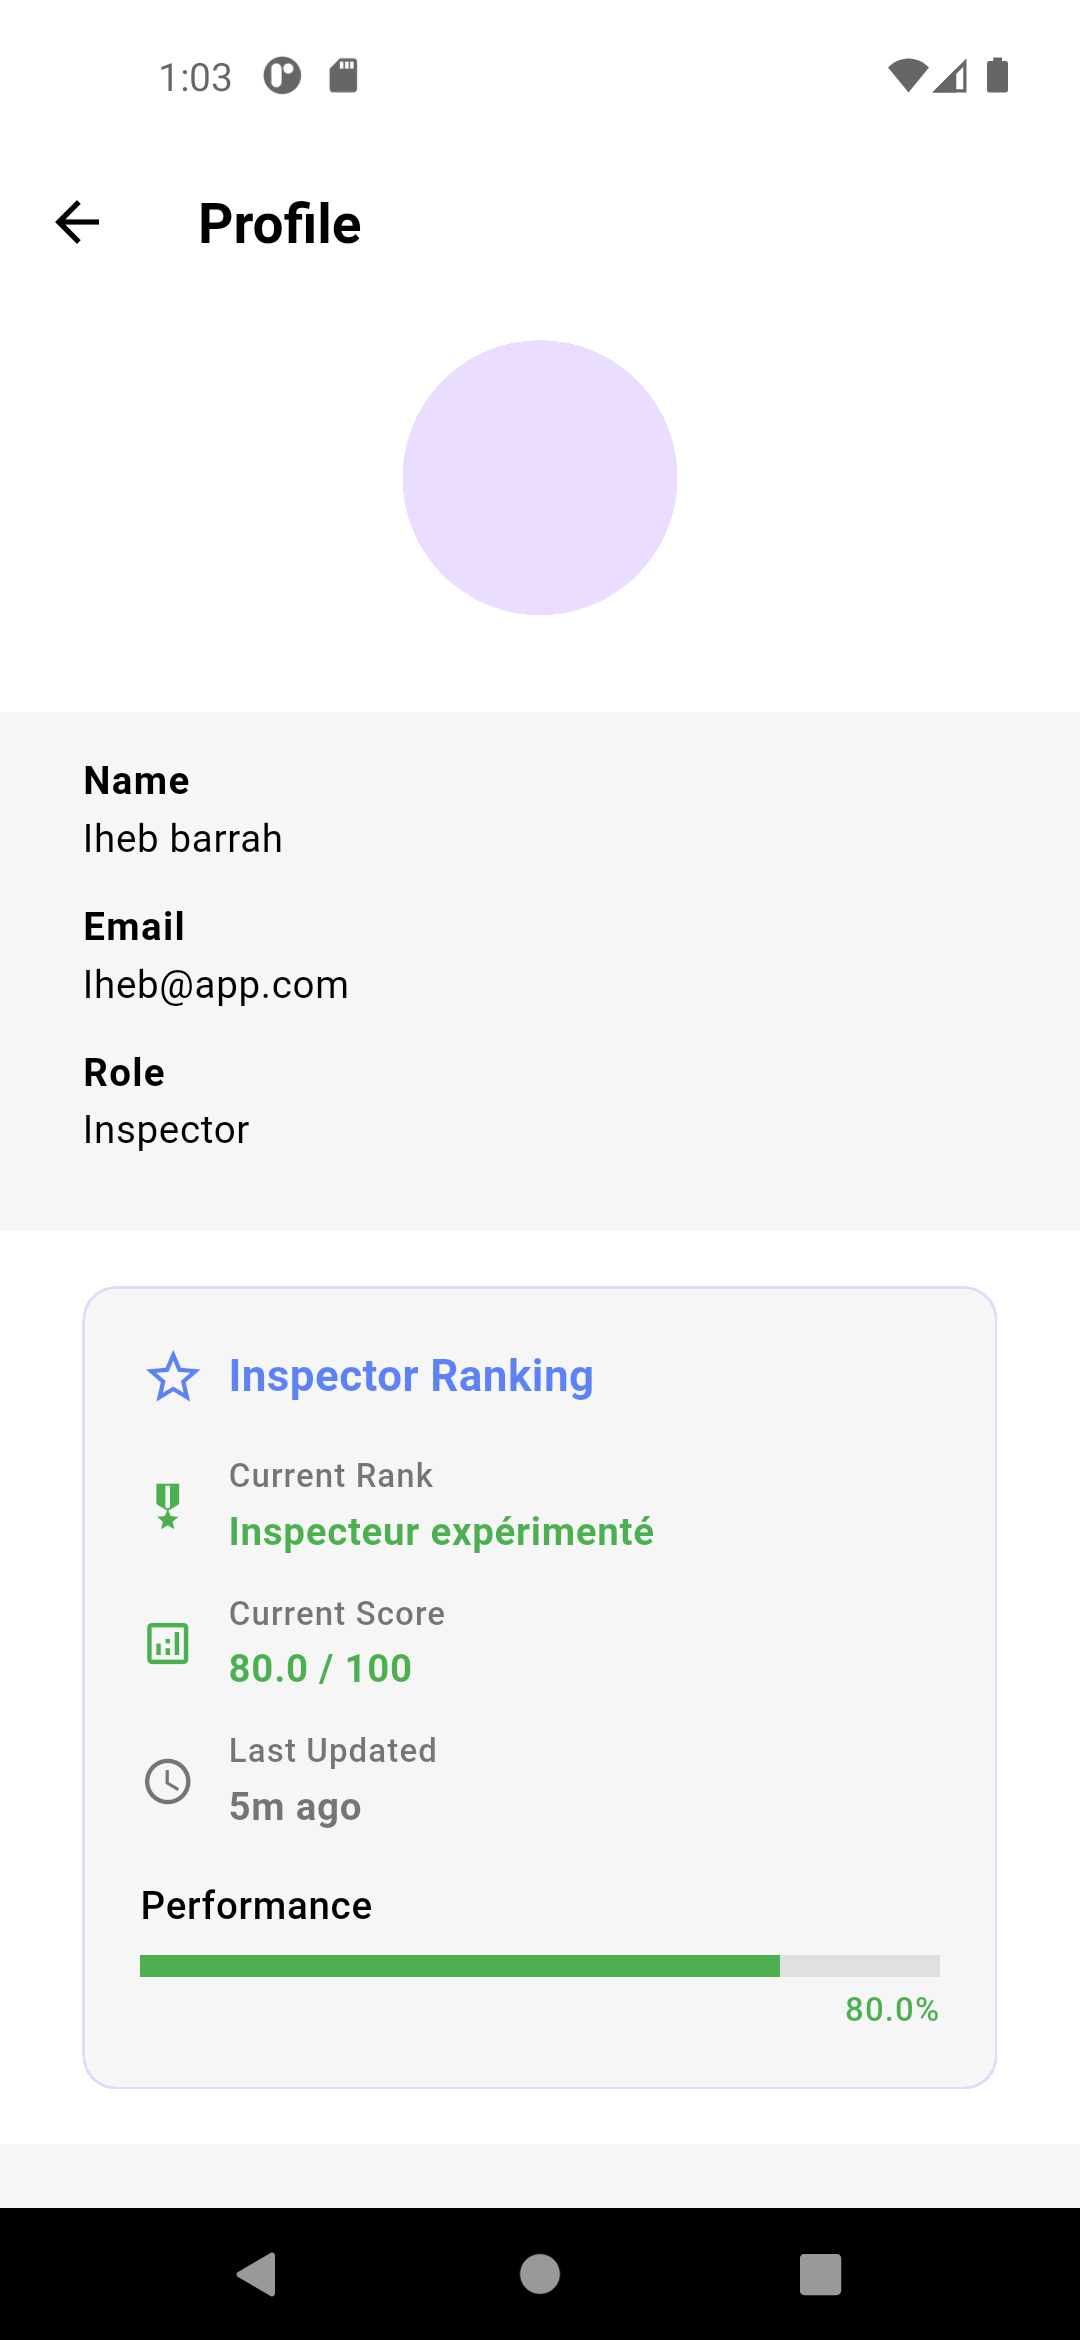Tap the back arrow icon

77,222
